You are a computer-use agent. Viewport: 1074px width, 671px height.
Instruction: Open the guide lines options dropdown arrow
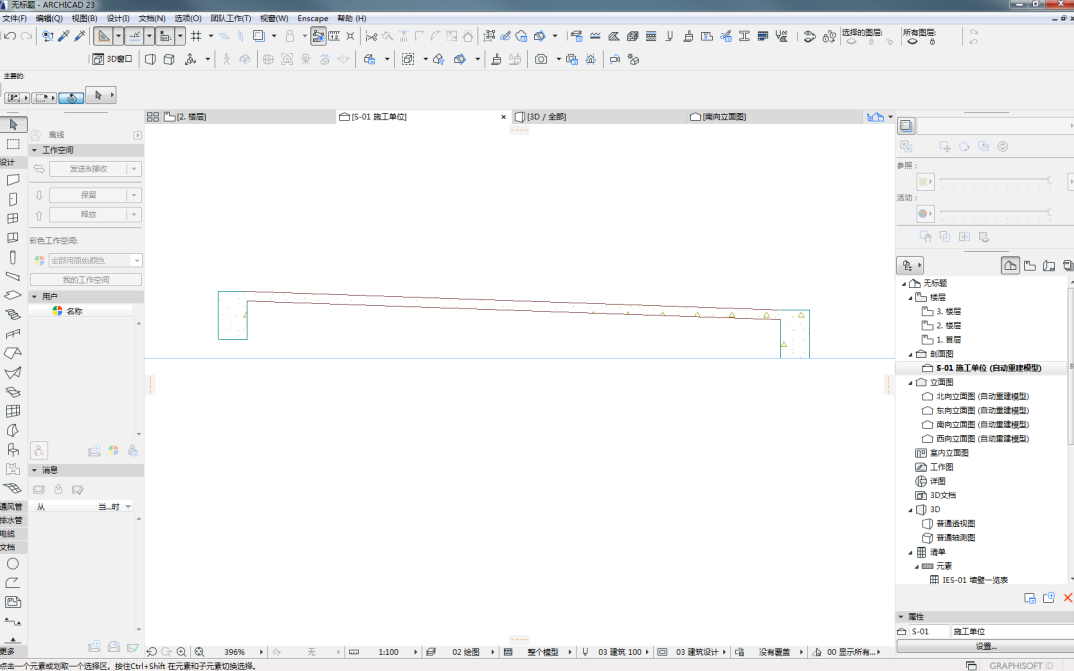tap(118, 36)
